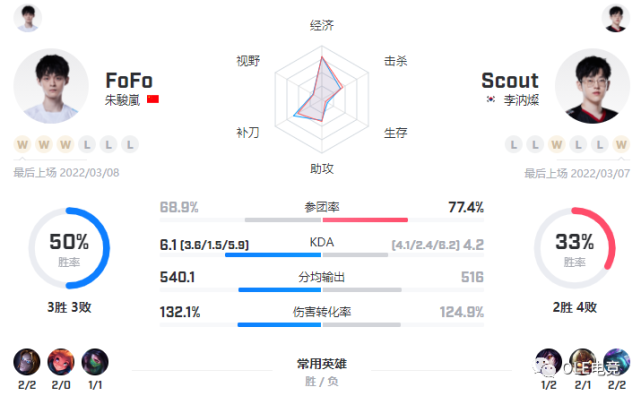
Task: Click the Scout player name
Action: click(510, 81)
